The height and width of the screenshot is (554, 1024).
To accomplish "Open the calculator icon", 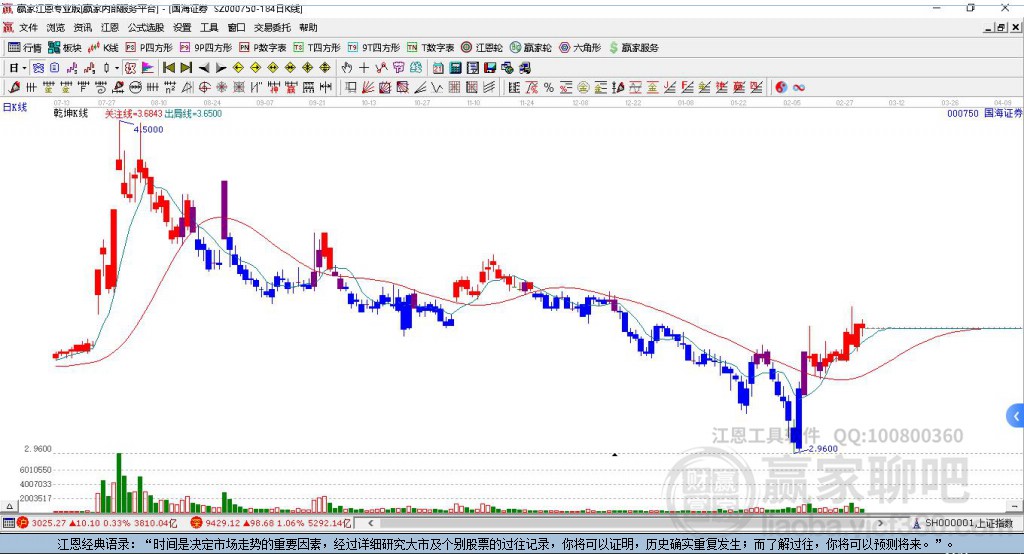I will point(455,68).
